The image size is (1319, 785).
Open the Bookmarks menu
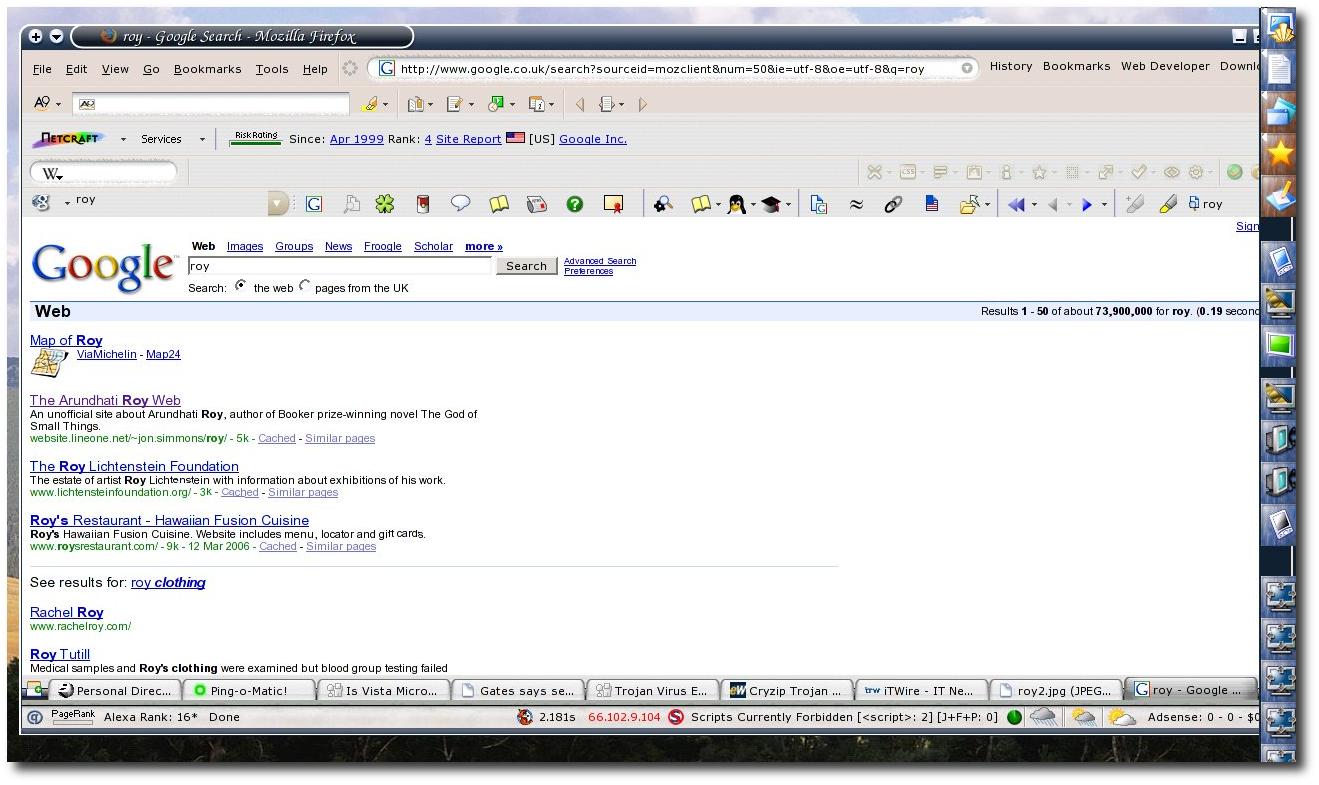[x=207, y=69]
